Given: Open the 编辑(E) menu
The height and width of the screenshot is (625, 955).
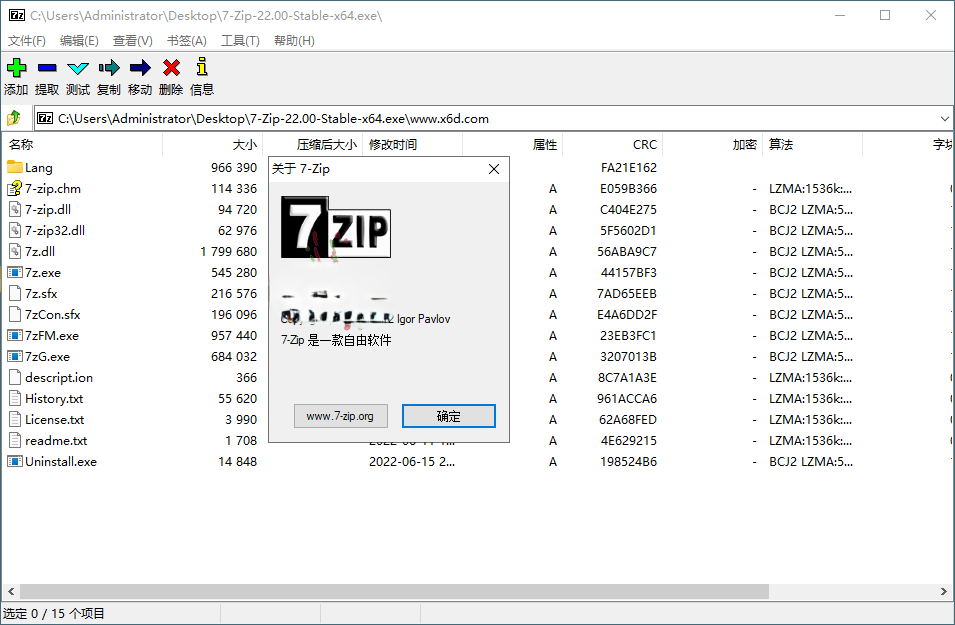Looking at the screenshot, I should tap(79, 40).
